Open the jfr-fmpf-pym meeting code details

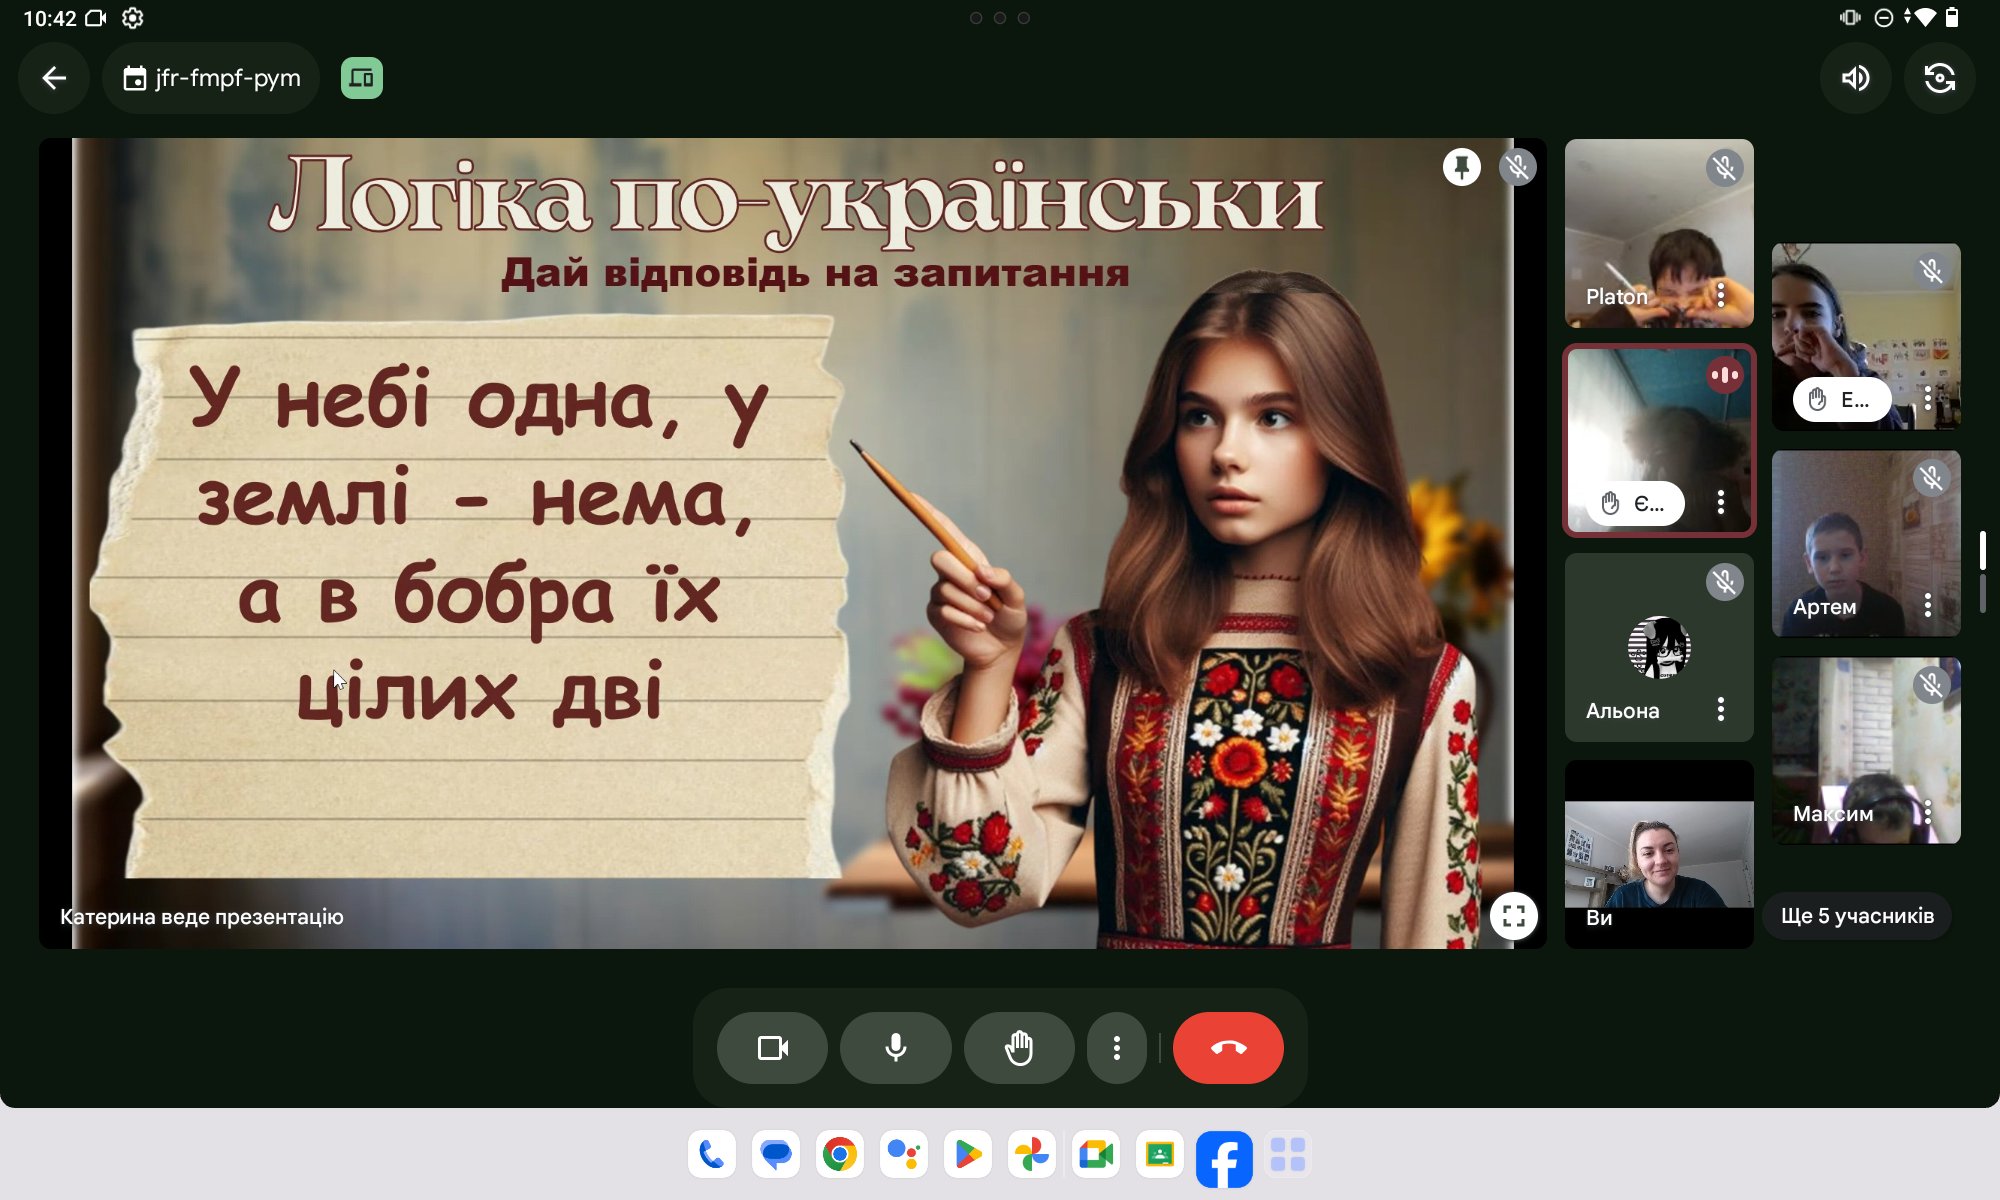(x=211, y=78)
